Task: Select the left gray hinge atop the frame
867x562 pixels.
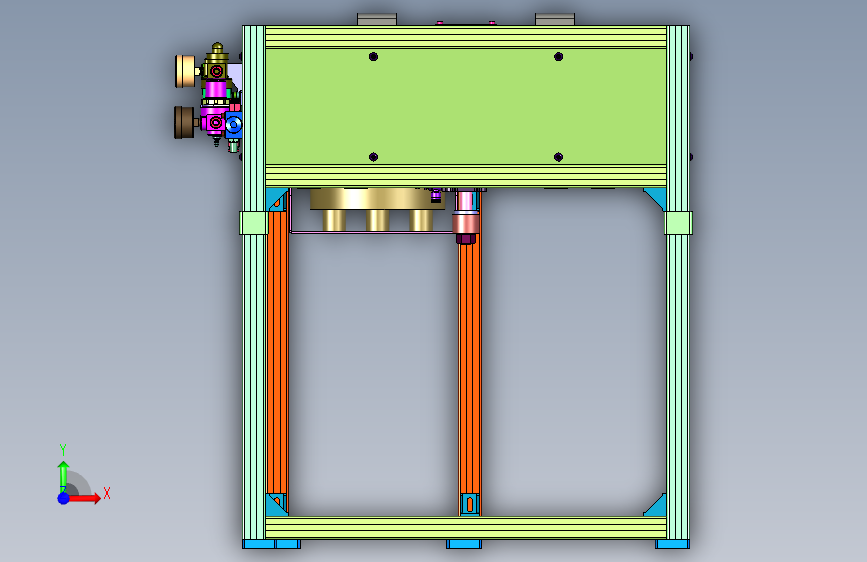Action: coord(377,19)
